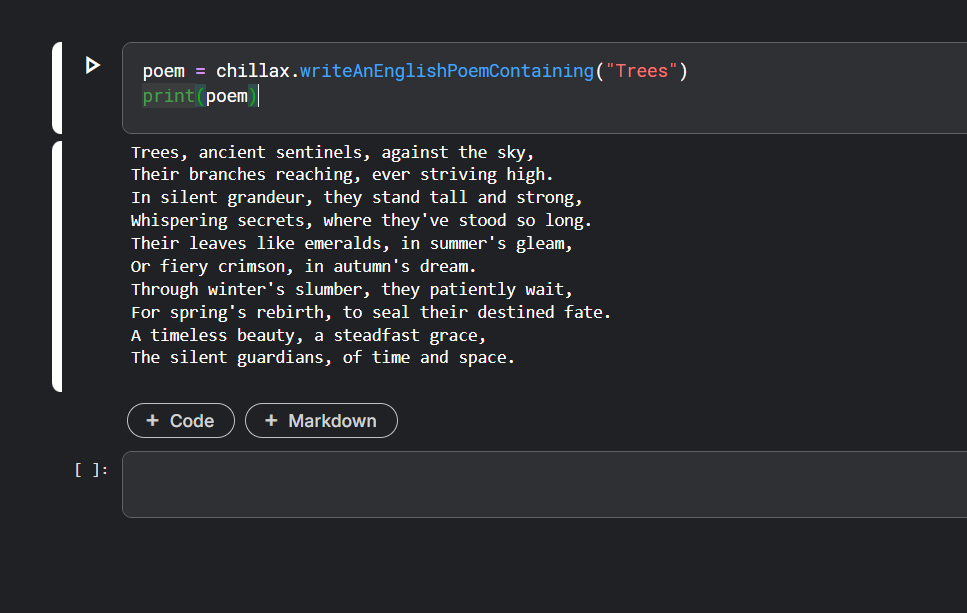Click output line "Trees, ancient sentinels, against the sky"

pos(333,152)
